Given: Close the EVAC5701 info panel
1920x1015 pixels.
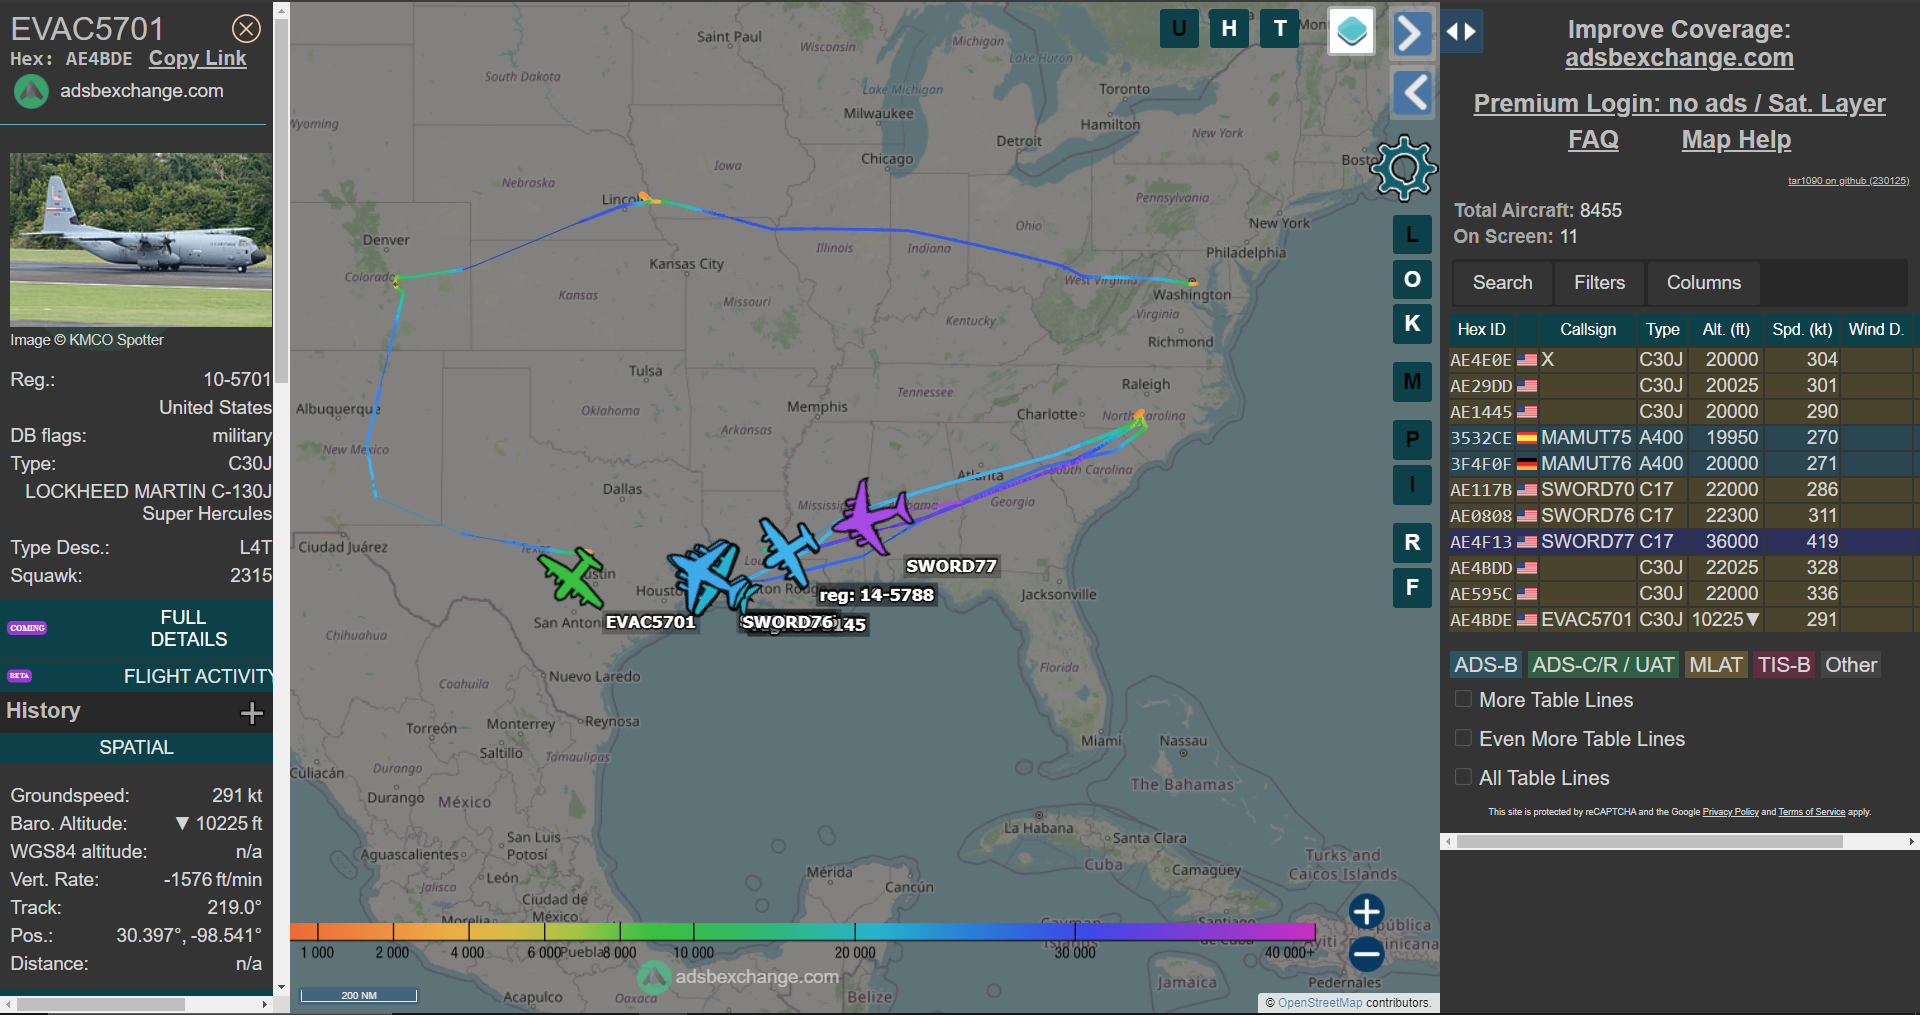Looking at the screenshot, I should [246, 29].
